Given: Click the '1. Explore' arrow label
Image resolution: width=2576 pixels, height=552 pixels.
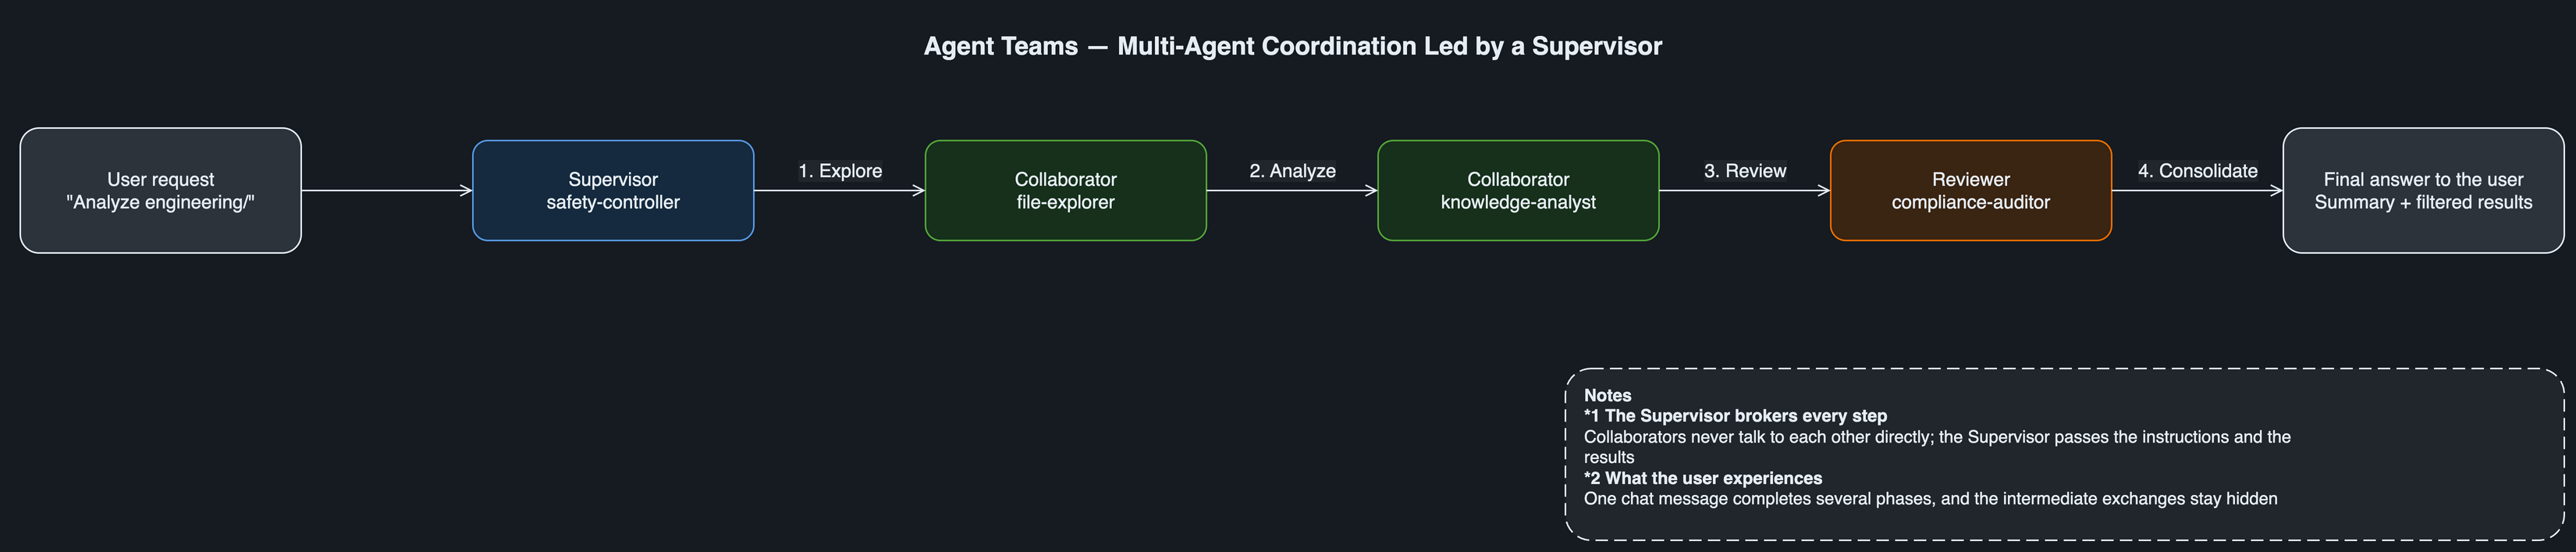Looking at the screenshot, I should pos(840,171).
